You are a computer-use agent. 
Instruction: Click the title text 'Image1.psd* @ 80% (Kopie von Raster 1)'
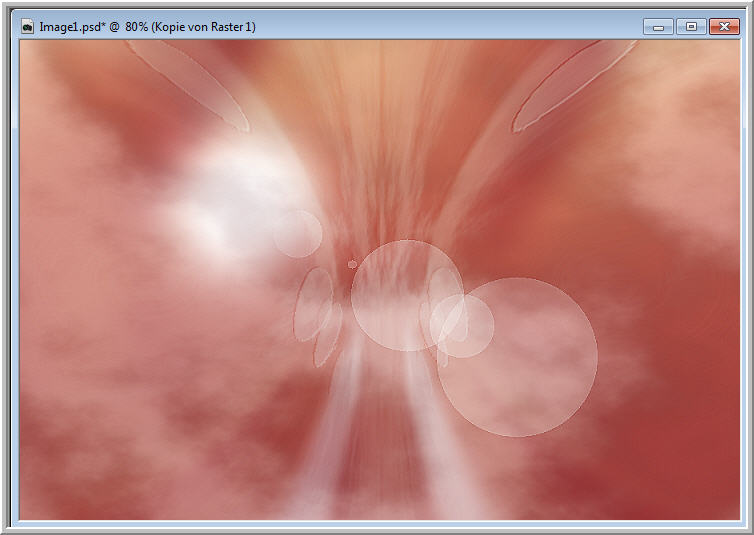click(x=147, y=27)
